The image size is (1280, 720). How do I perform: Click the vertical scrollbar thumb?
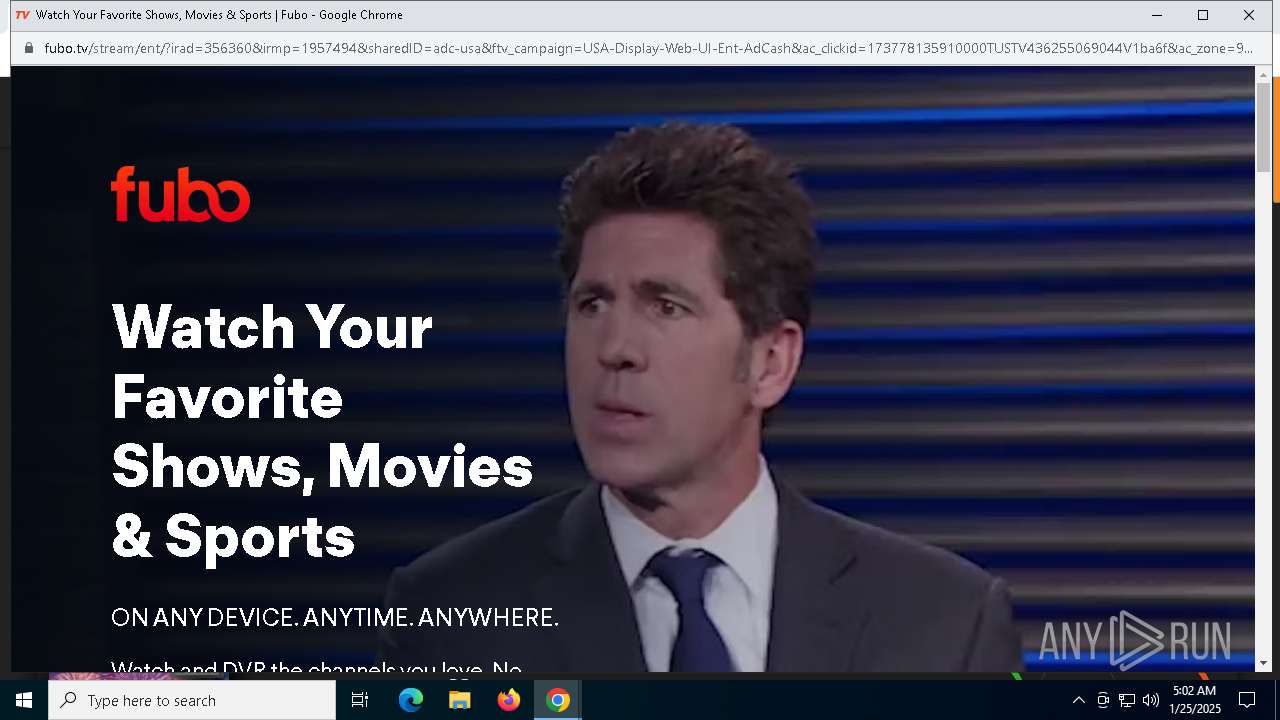[1264, 127]
